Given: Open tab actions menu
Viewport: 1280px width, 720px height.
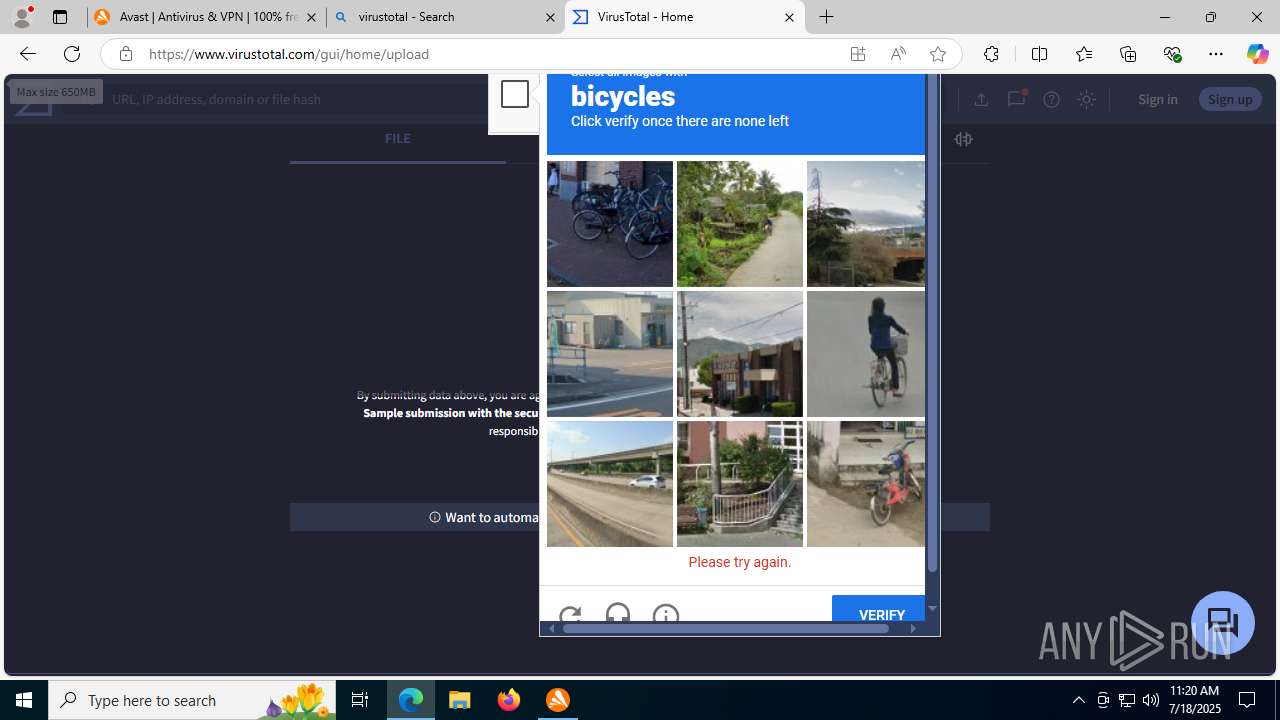Looking at the screenshot, I should coord(60,17).
